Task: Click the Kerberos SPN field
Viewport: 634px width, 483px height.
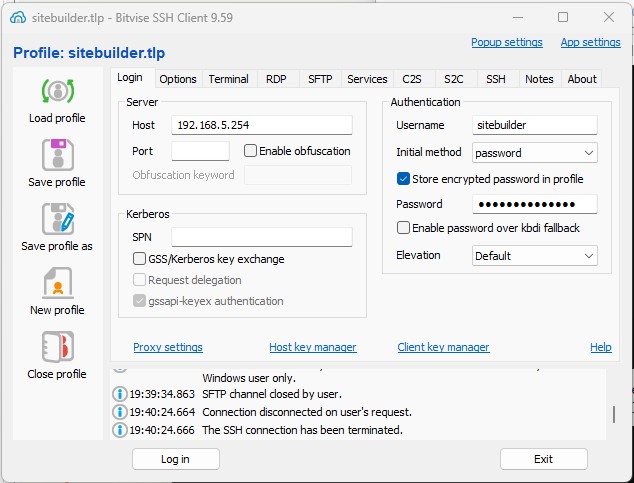Action: tap(262, 237)
